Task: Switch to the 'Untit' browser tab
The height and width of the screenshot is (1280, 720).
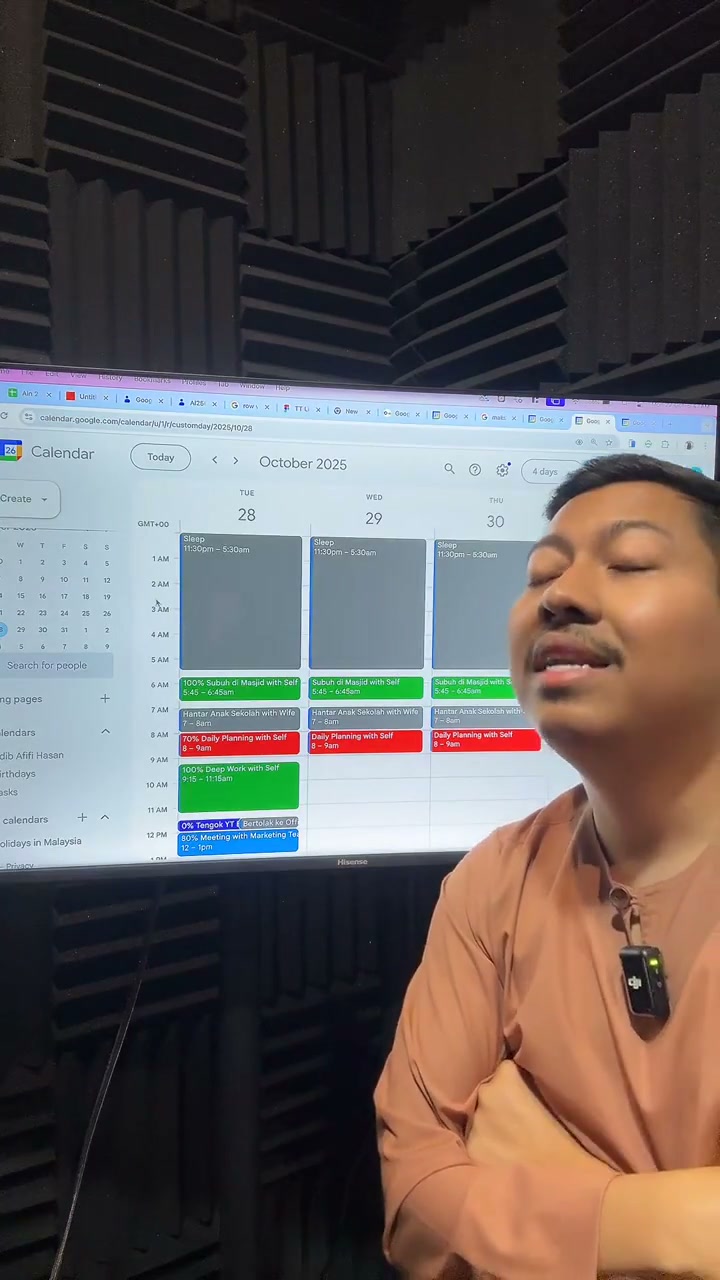Action: (88, 397)
